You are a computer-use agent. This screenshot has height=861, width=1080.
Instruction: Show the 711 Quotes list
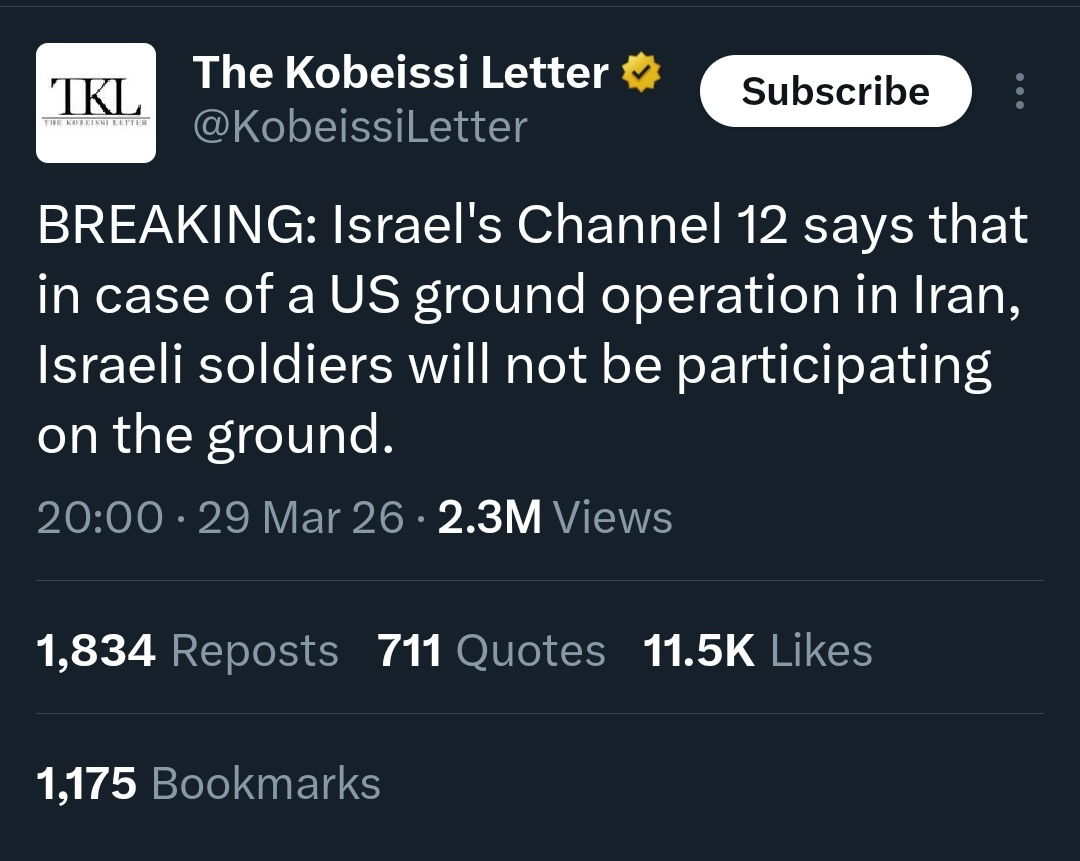coord(491,651)
